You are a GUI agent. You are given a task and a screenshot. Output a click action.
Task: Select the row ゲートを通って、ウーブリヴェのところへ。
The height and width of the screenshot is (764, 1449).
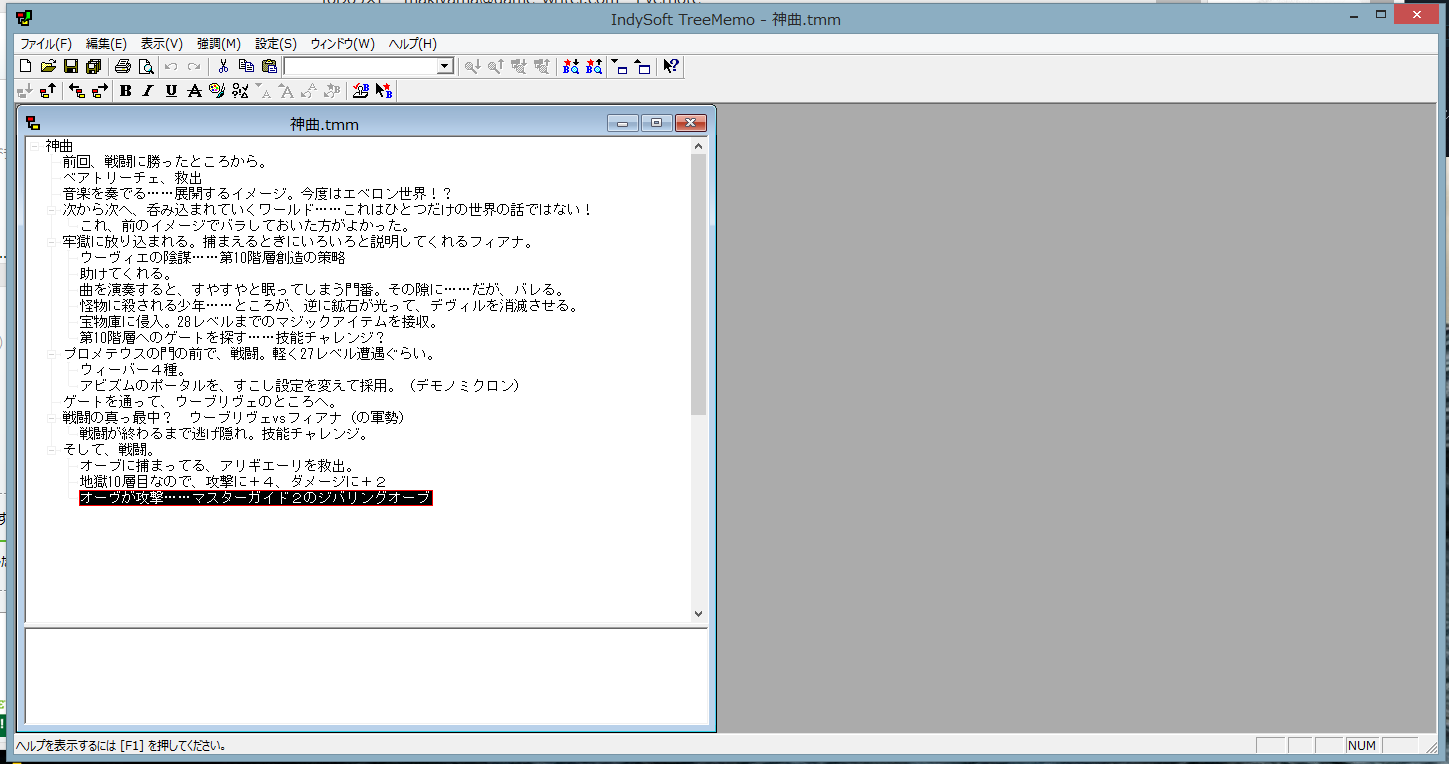coord(199,402)
